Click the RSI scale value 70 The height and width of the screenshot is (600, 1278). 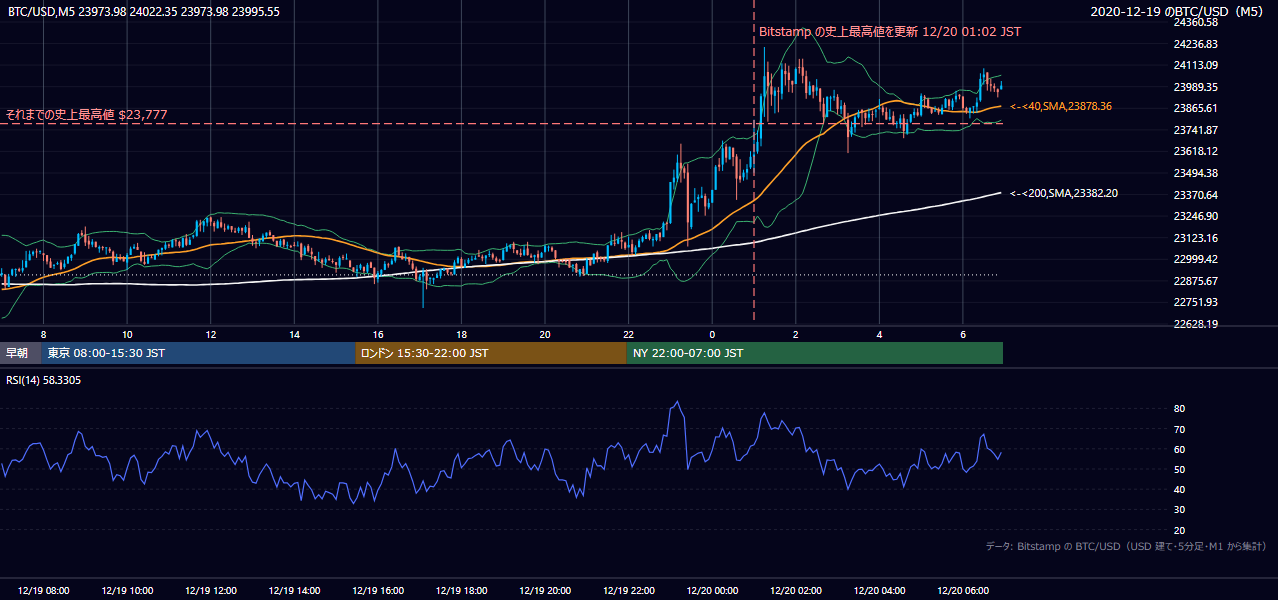click(1179, 429)
